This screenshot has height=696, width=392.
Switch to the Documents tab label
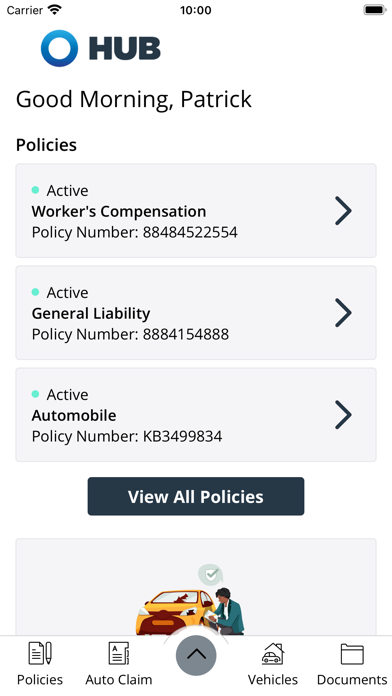(352, 680)
